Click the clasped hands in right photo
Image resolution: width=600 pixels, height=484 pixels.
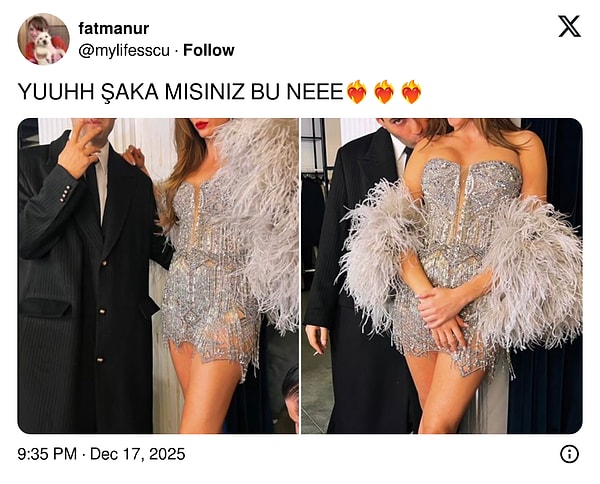click(444, 314)
